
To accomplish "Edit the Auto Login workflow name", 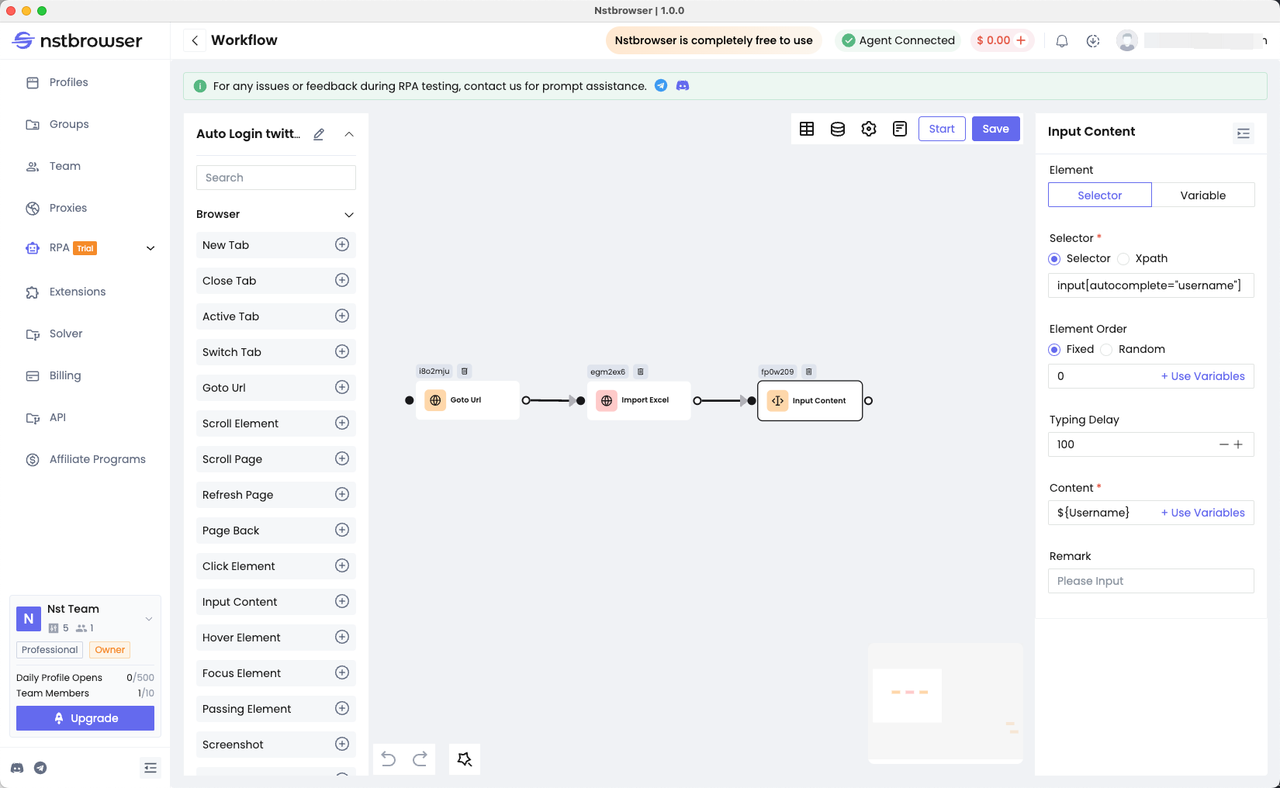I will (319, 134).
